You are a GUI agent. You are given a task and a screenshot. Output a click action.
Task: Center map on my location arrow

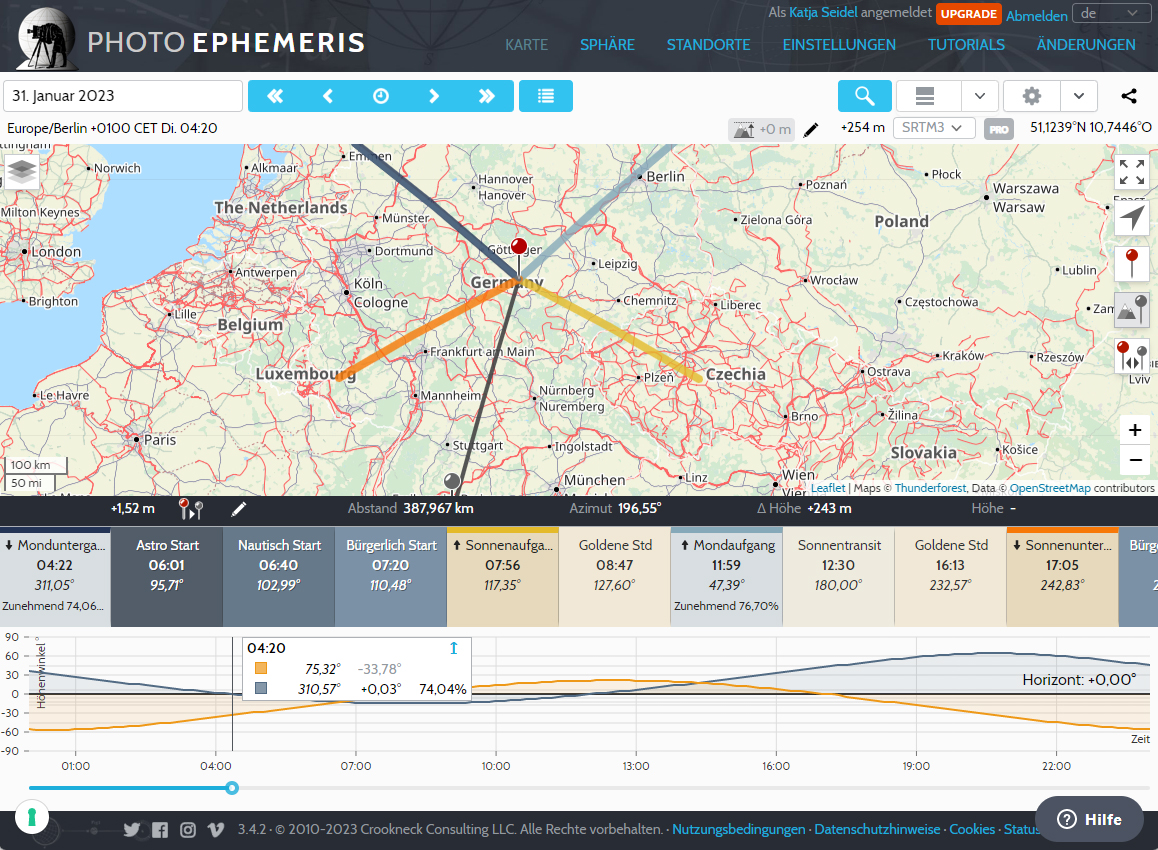click(1132, 219)
